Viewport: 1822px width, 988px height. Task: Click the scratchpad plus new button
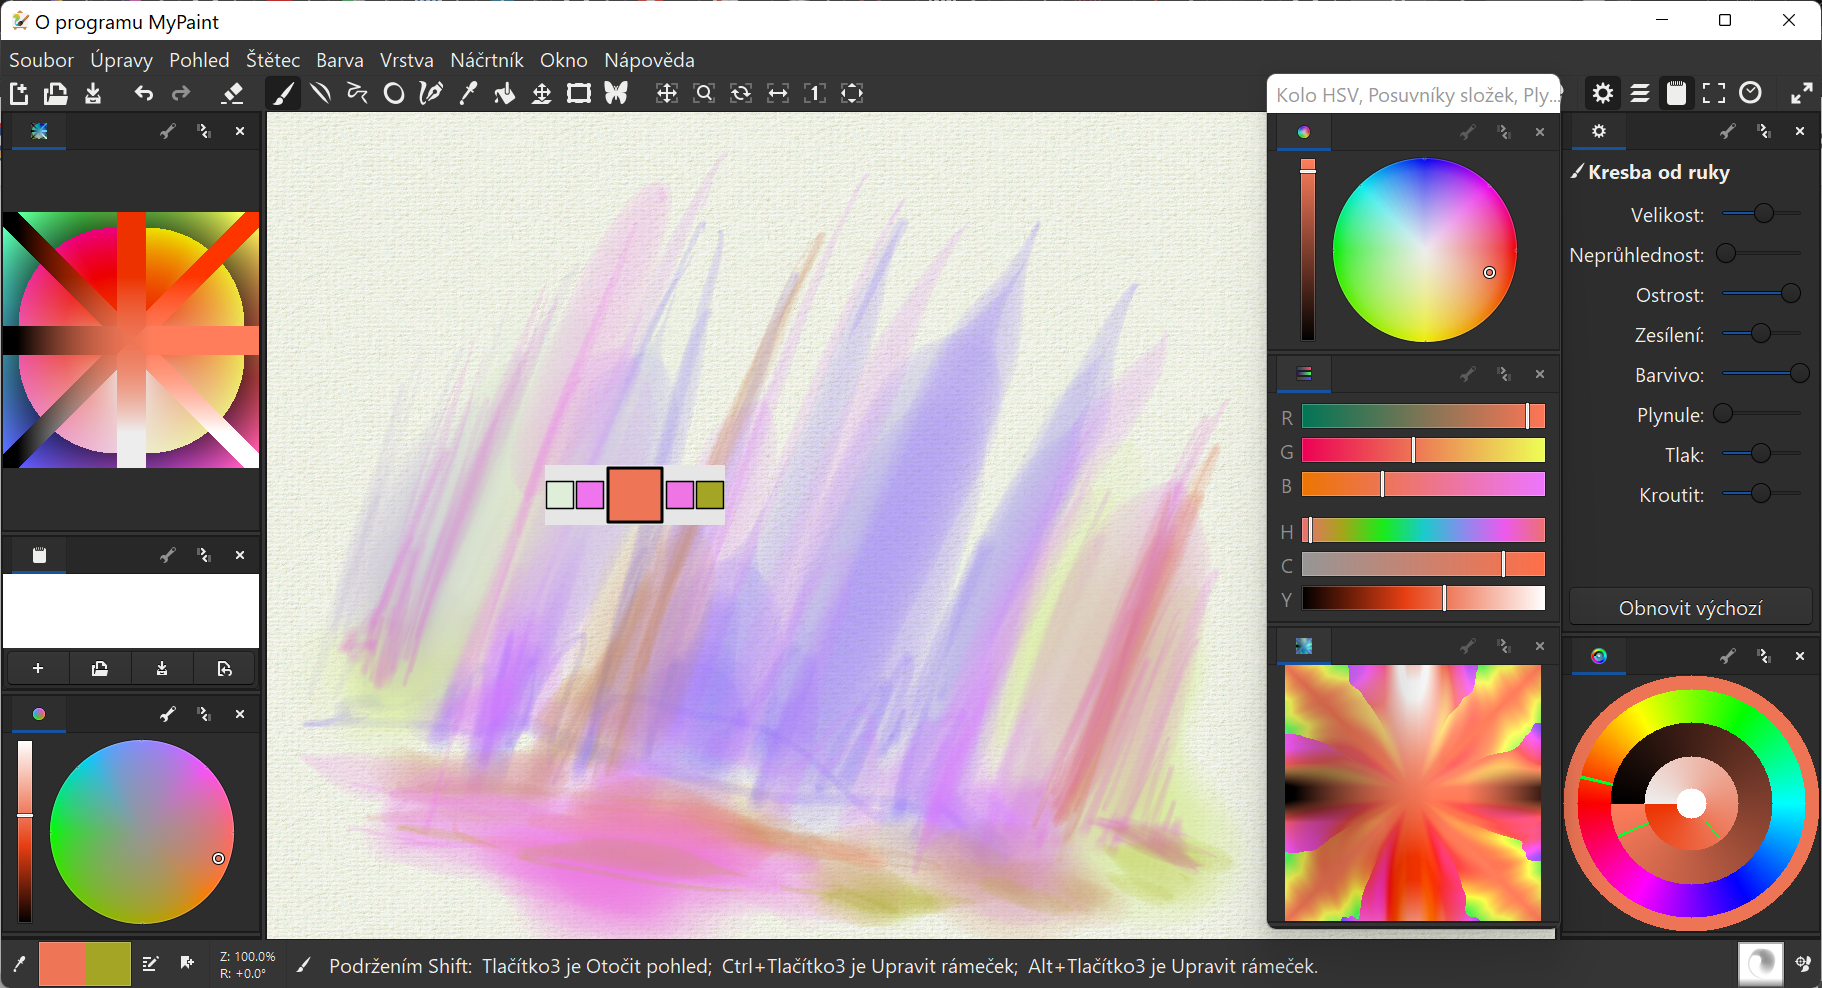tap(38, 668)
